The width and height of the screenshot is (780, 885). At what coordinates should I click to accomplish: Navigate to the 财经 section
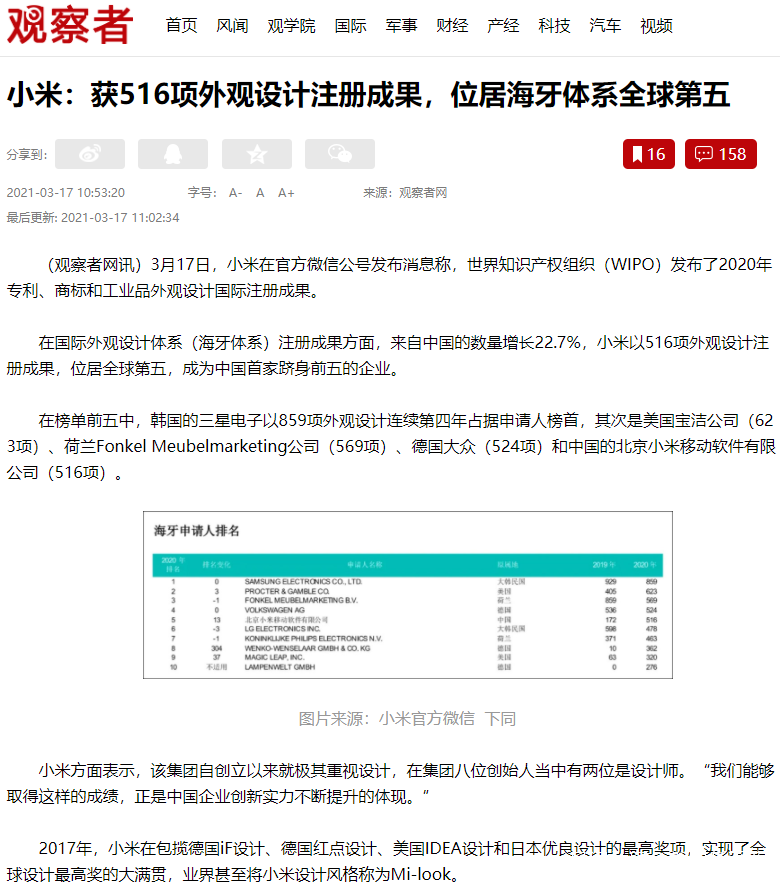[452, 26]
